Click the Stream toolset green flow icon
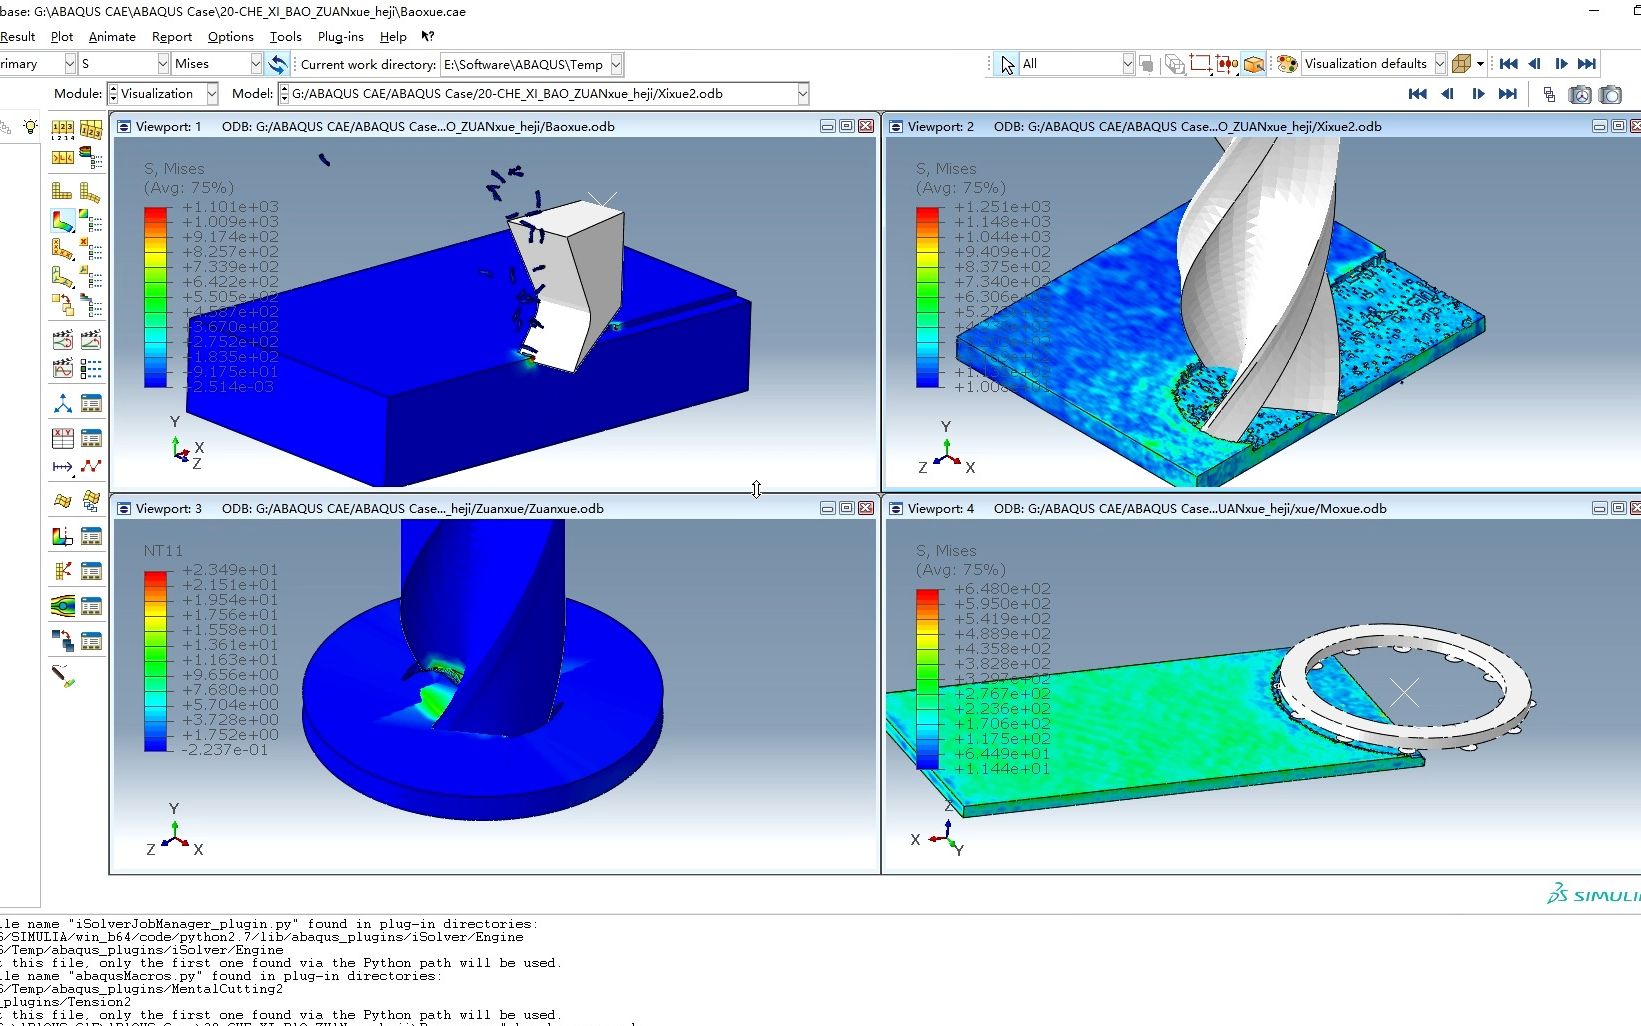Viewport: 1641px width, 1026px height. [62, 605]
